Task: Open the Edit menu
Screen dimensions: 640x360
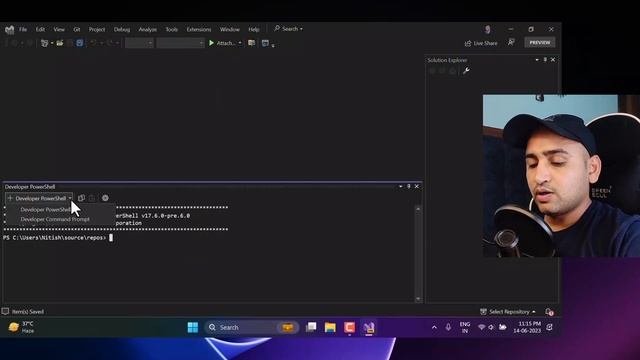Action: pos(40,29)
